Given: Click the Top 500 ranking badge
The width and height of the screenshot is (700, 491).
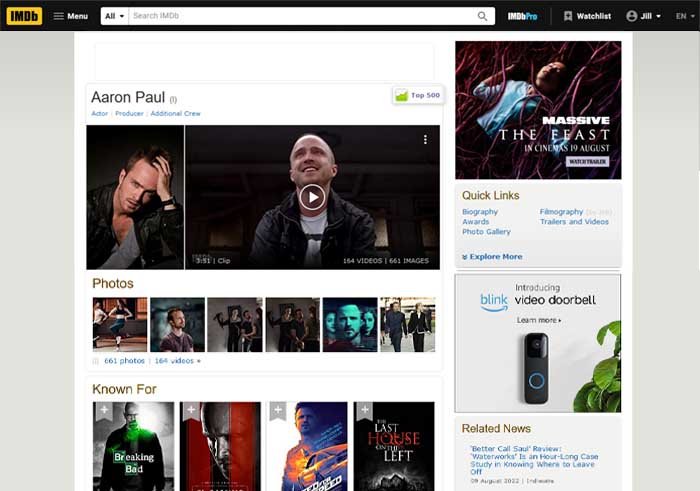Looking at the screenshot, I should click(418, 96).
